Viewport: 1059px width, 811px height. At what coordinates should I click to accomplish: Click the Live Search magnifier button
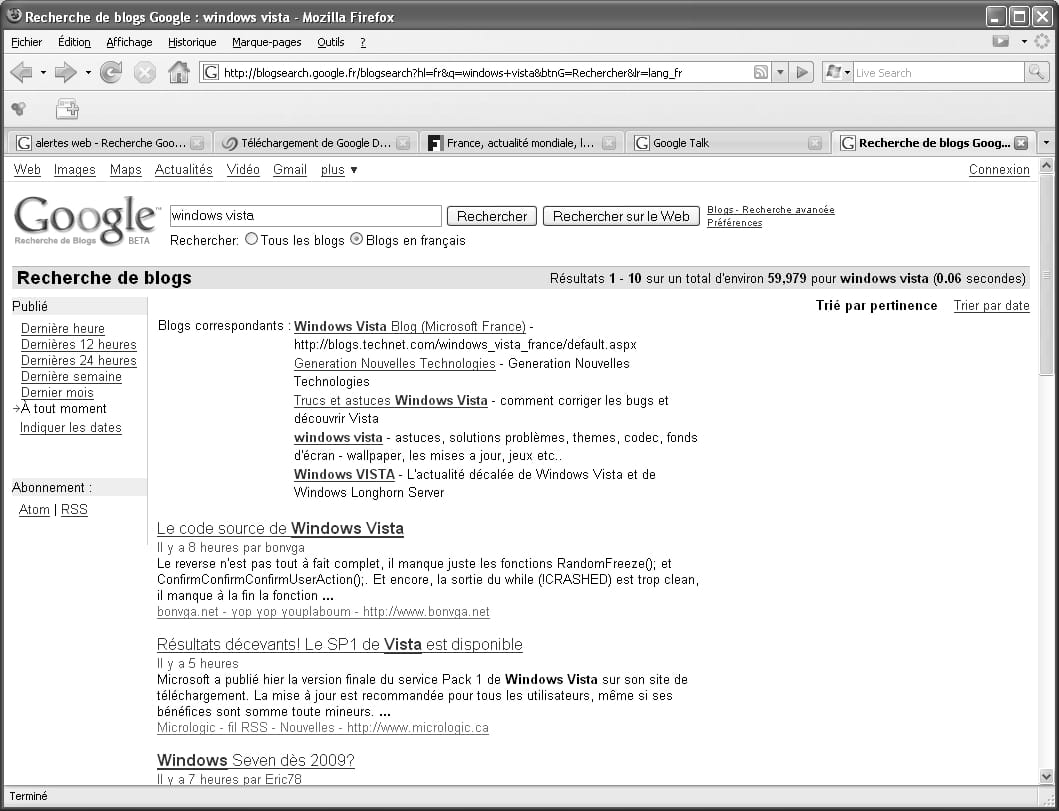tap(1036, 72)
